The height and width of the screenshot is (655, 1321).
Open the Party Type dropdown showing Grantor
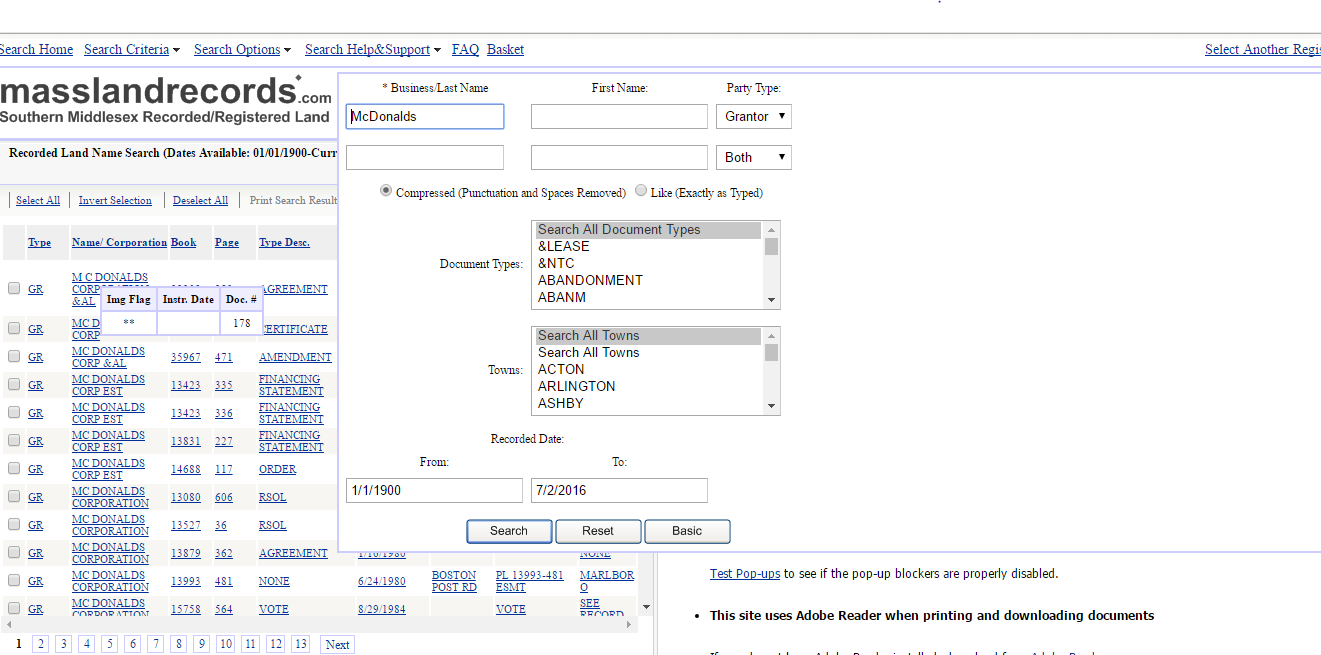tap(753, 116)
